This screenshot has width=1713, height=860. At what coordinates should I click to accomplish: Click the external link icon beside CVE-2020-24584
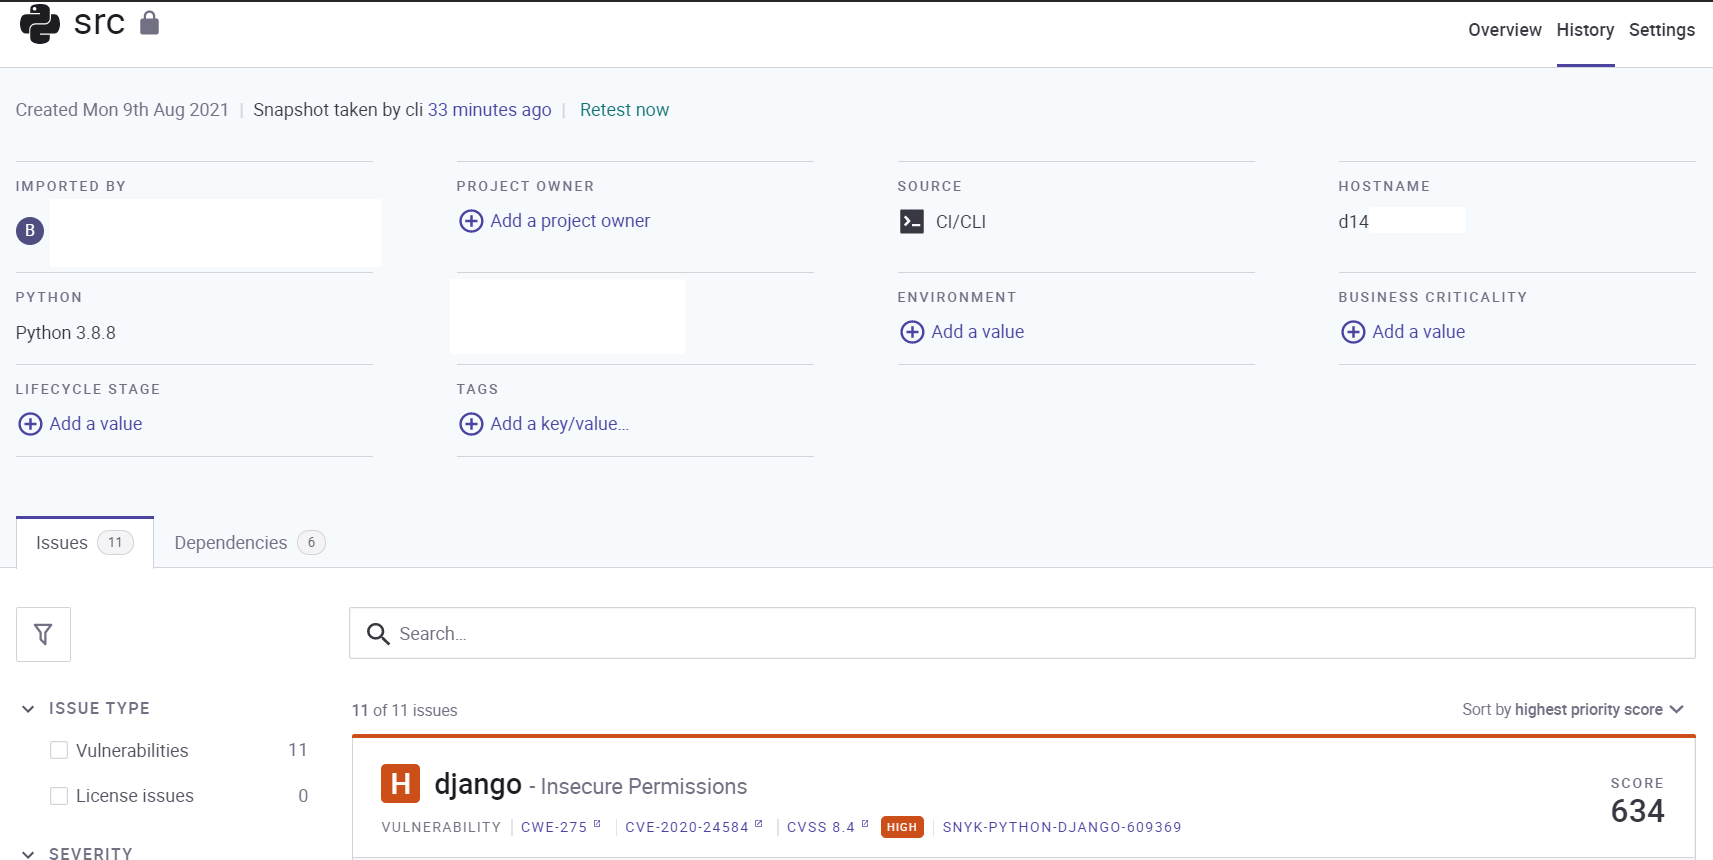point(759,824)
